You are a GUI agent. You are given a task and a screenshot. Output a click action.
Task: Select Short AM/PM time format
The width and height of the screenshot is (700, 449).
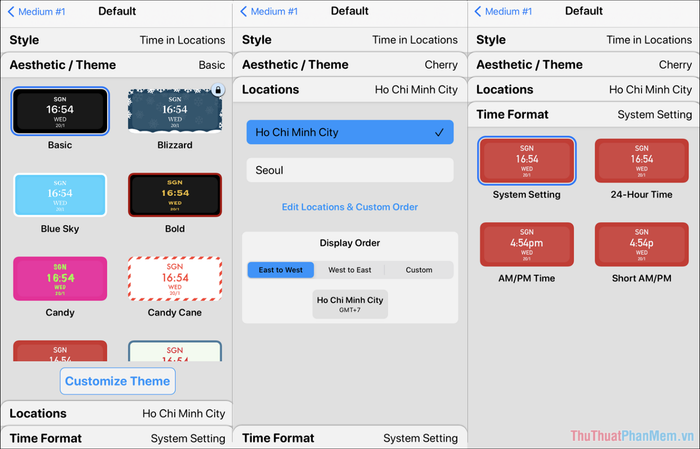(642, 245)
